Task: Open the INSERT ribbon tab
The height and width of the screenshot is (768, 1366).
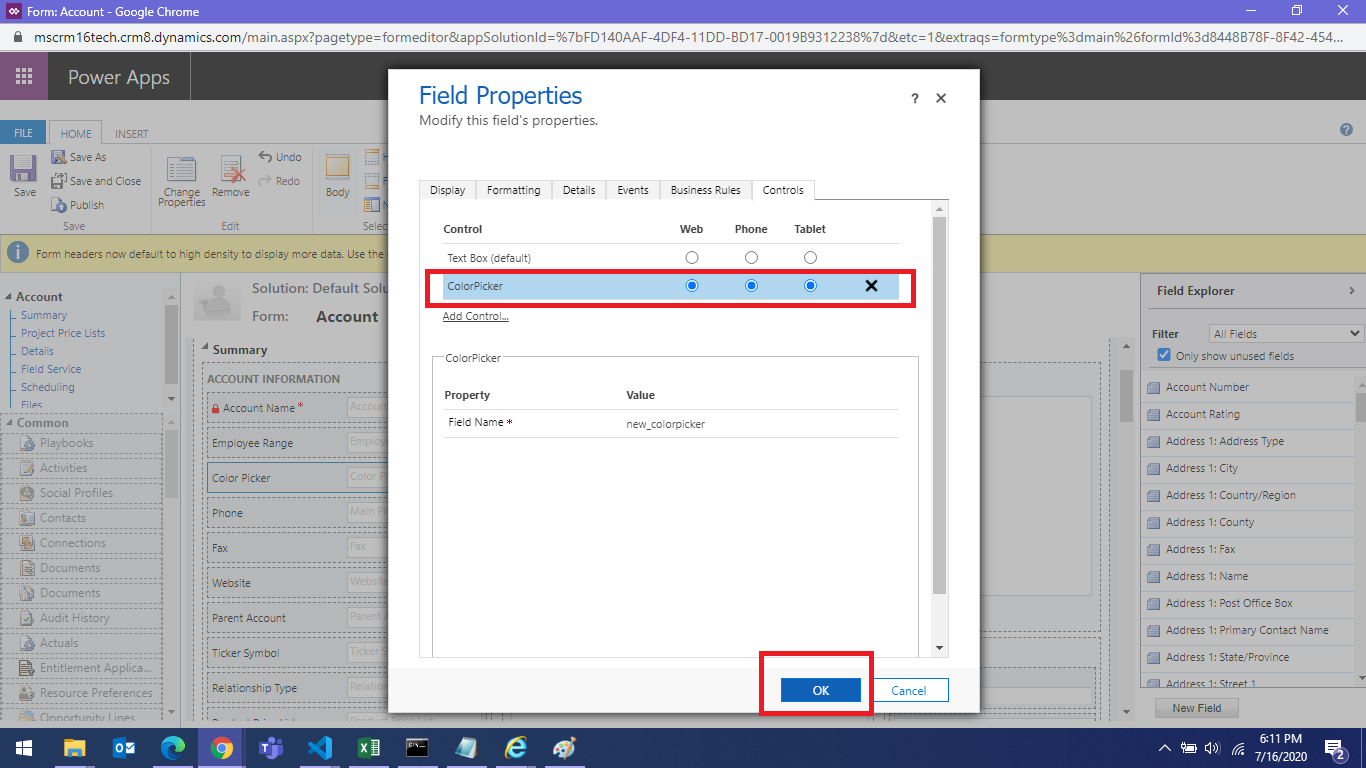Action: coord(130,132)
